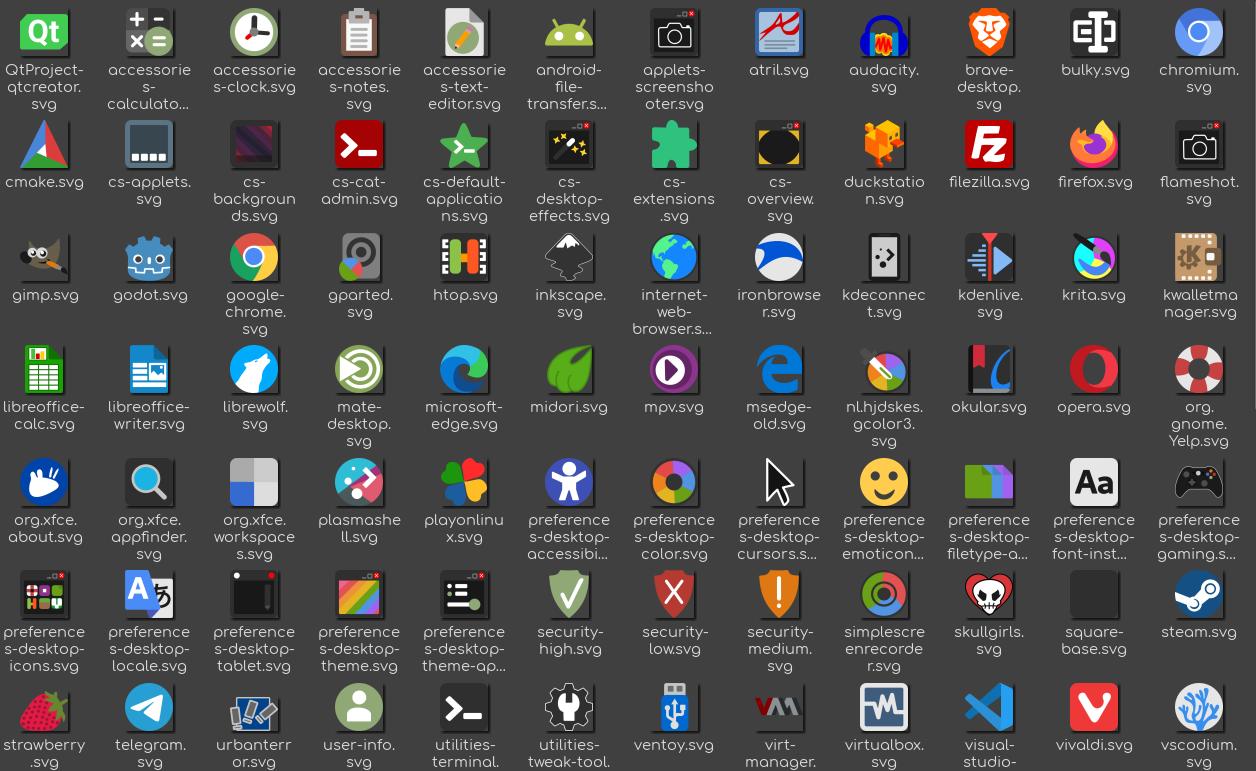Open the htop.svg icon
Image resolution: width=1256 pixels, height=771 pixels.
coord(464,258)
